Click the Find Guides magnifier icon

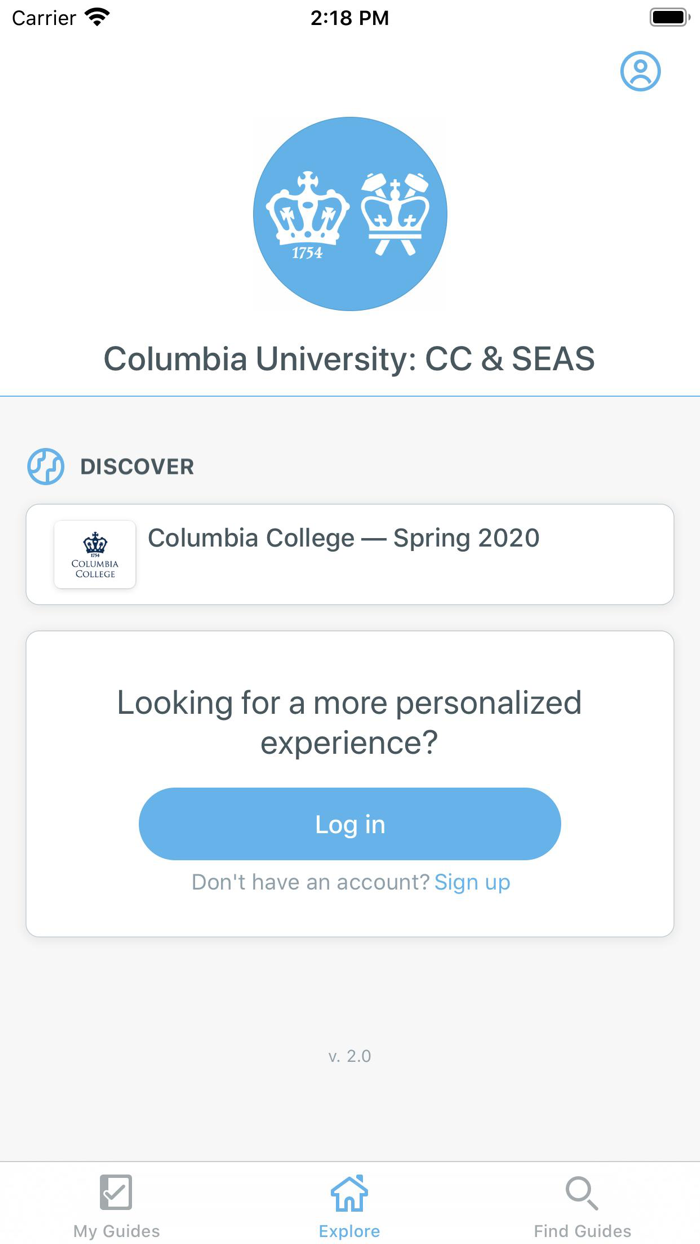click(x=582, y=1192)
